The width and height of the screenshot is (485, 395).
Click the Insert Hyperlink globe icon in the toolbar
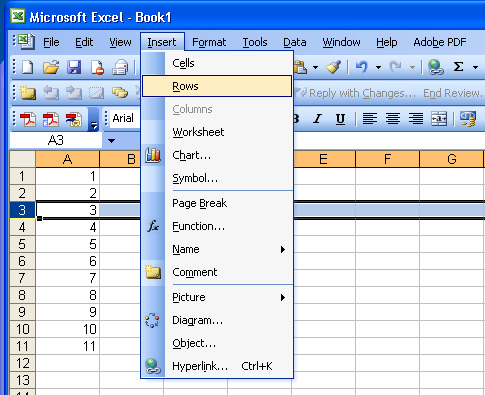coord(435,67)
